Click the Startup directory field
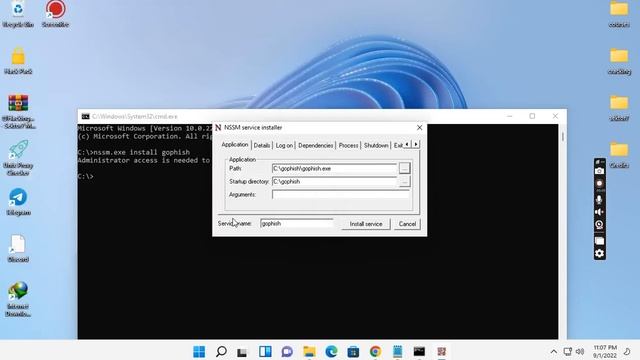 [334, 181]
